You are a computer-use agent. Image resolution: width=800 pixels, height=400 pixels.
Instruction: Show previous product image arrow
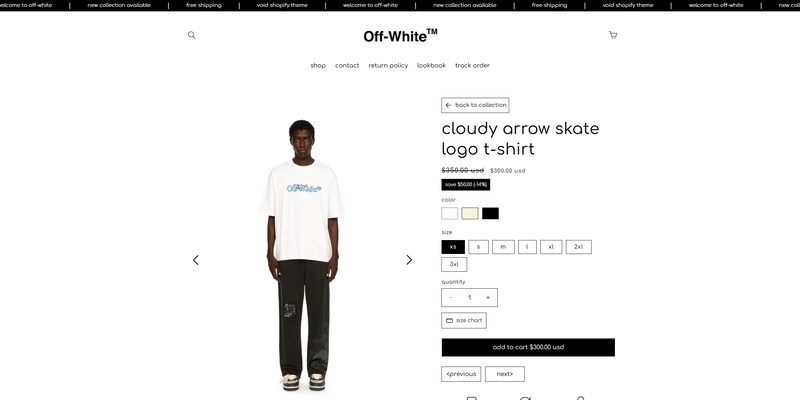195,260
